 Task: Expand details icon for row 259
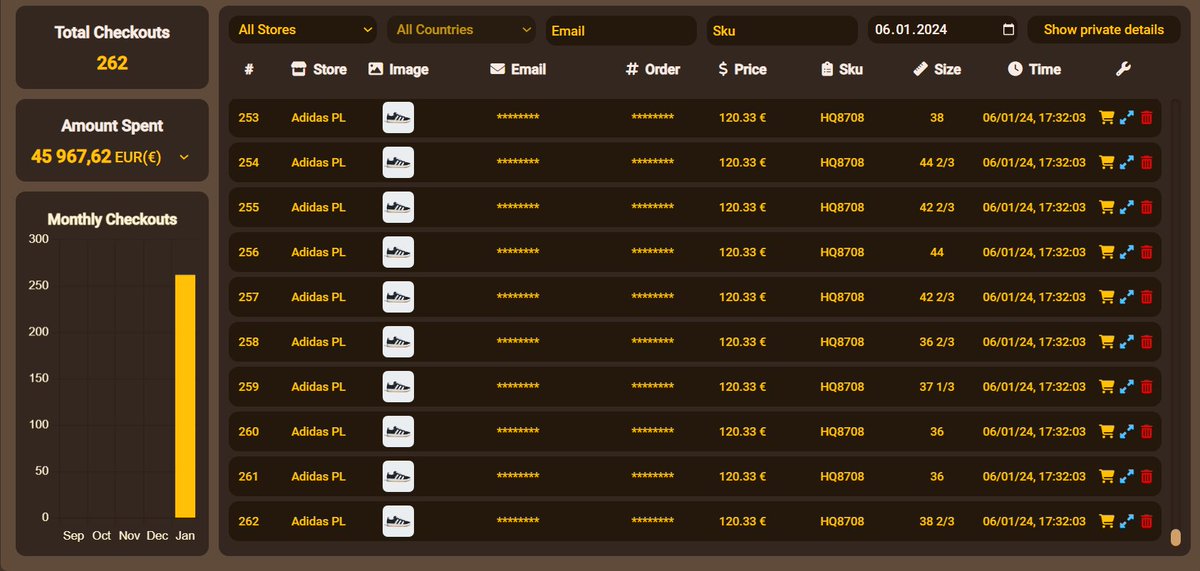(1127, 387)
